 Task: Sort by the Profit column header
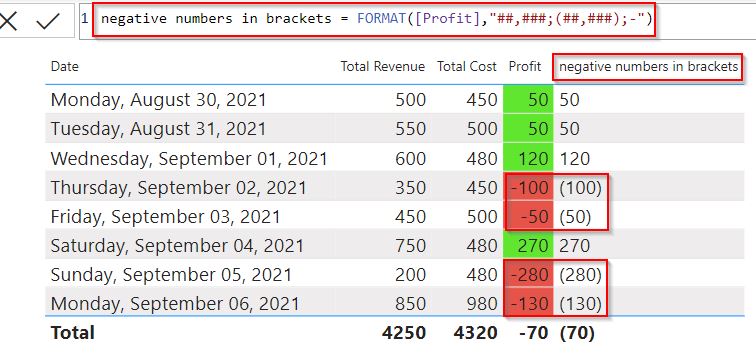click(x=525, y=67)
